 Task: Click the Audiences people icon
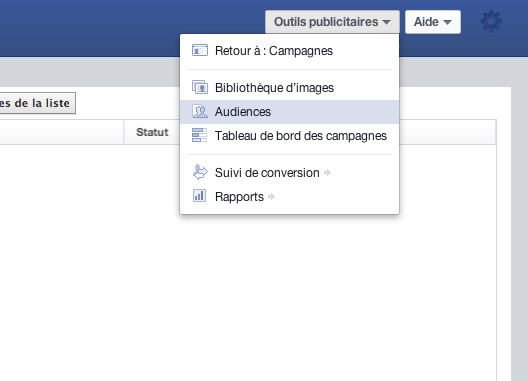click(200, 112)
